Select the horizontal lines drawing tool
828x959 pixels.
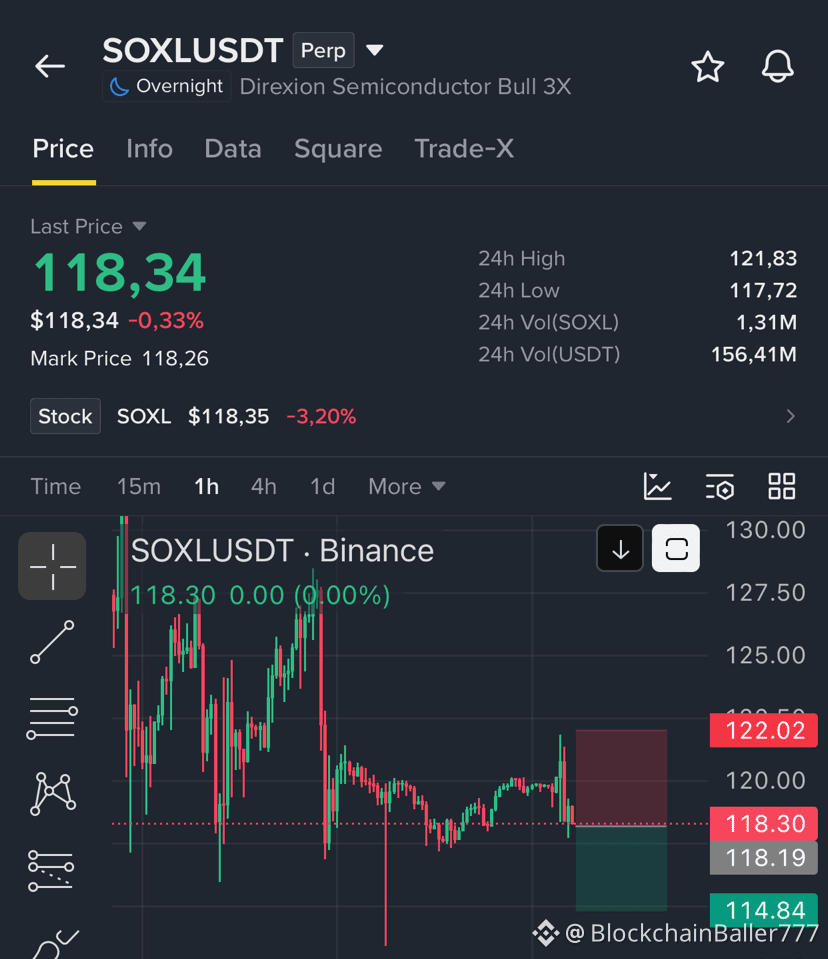click(x=53, y=719)
